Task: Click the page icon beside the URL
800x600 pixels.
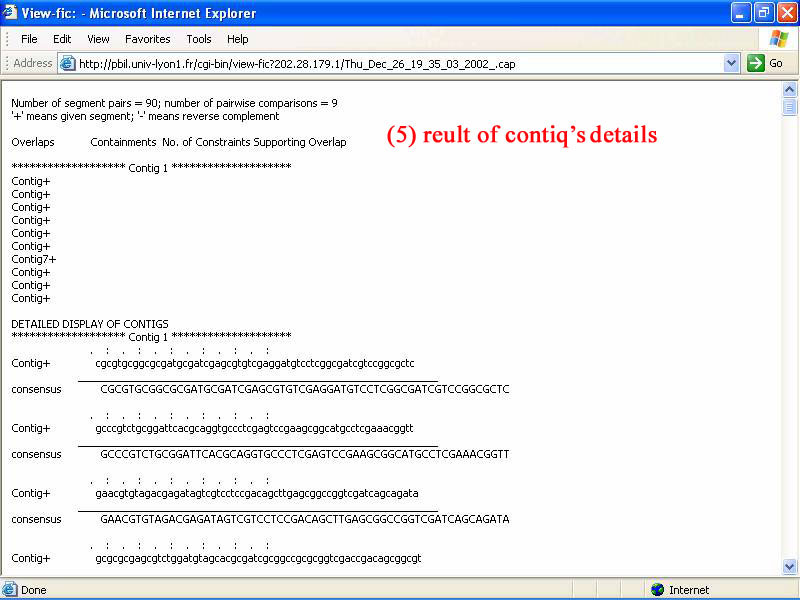Action: click(68, 63)
